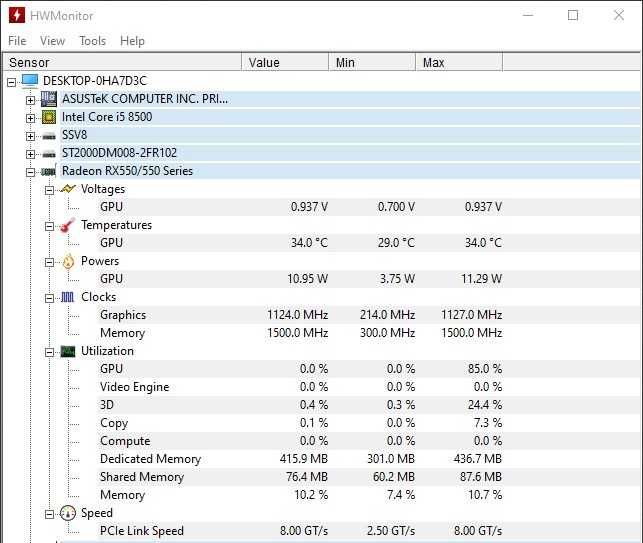Expand the ST2000DM008-2FR102 node

click(x=30, y=155)
